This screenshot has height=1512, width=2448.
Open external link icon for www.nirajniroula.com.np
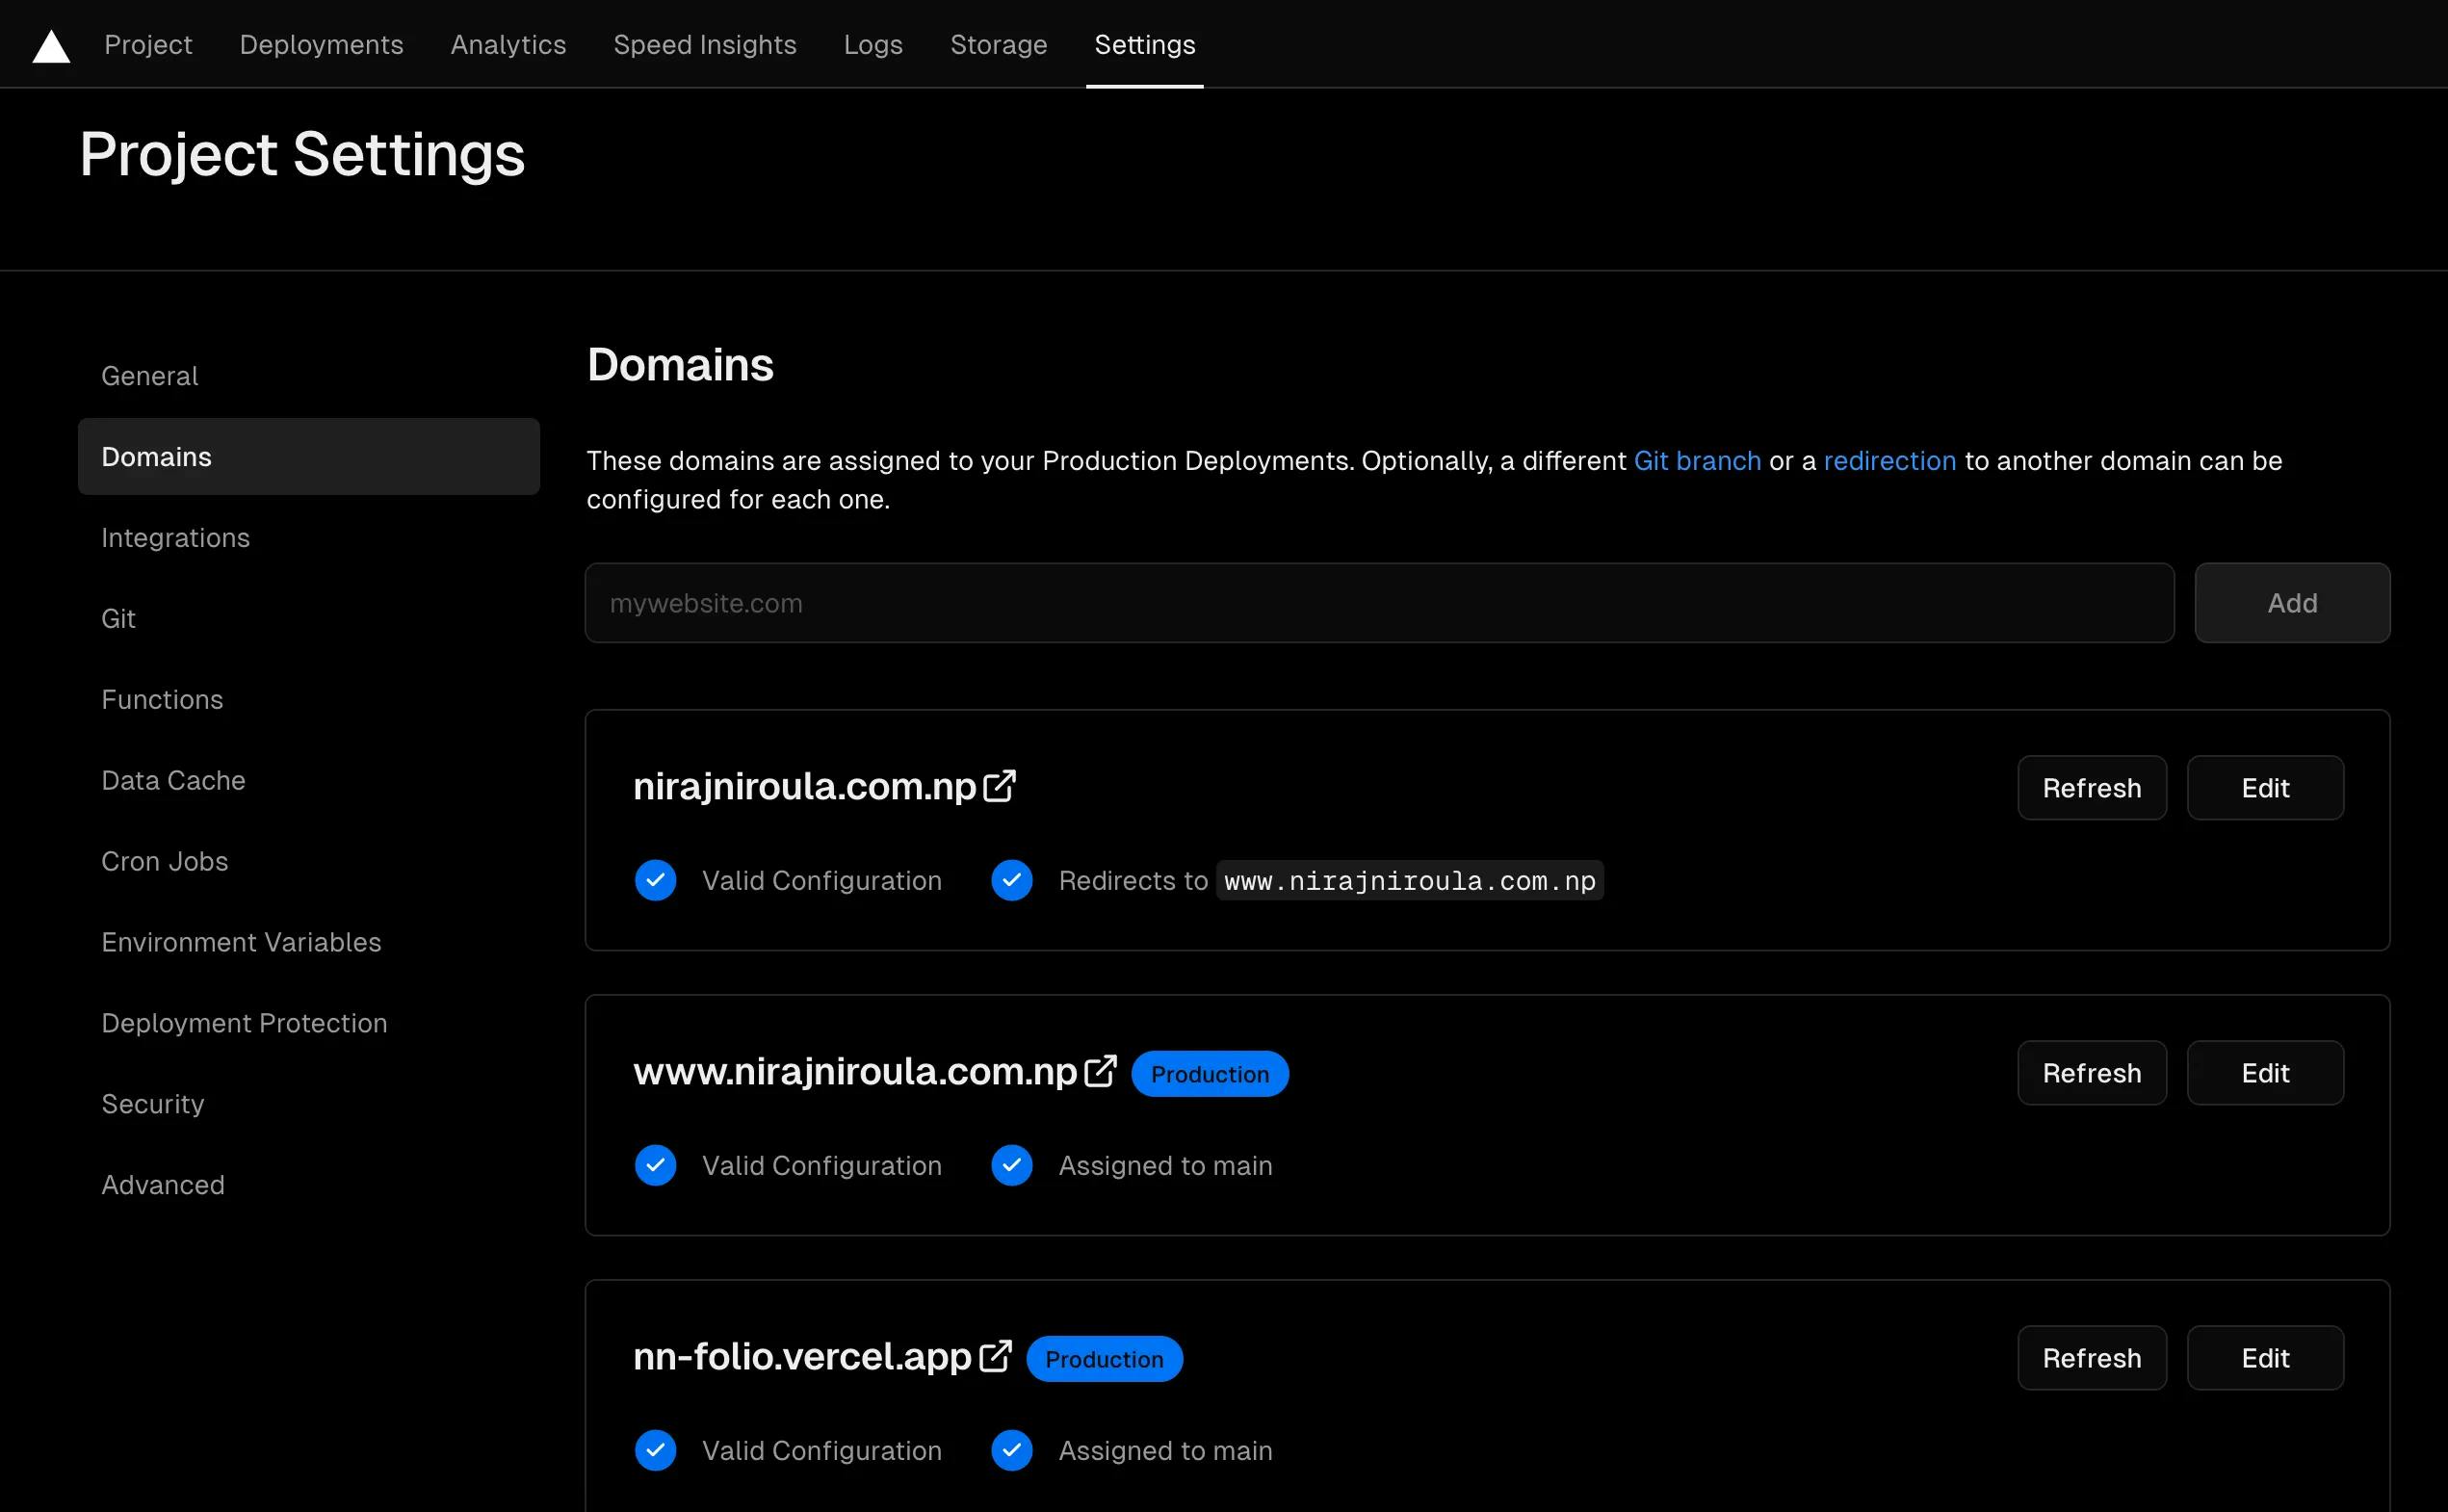1100,1071
